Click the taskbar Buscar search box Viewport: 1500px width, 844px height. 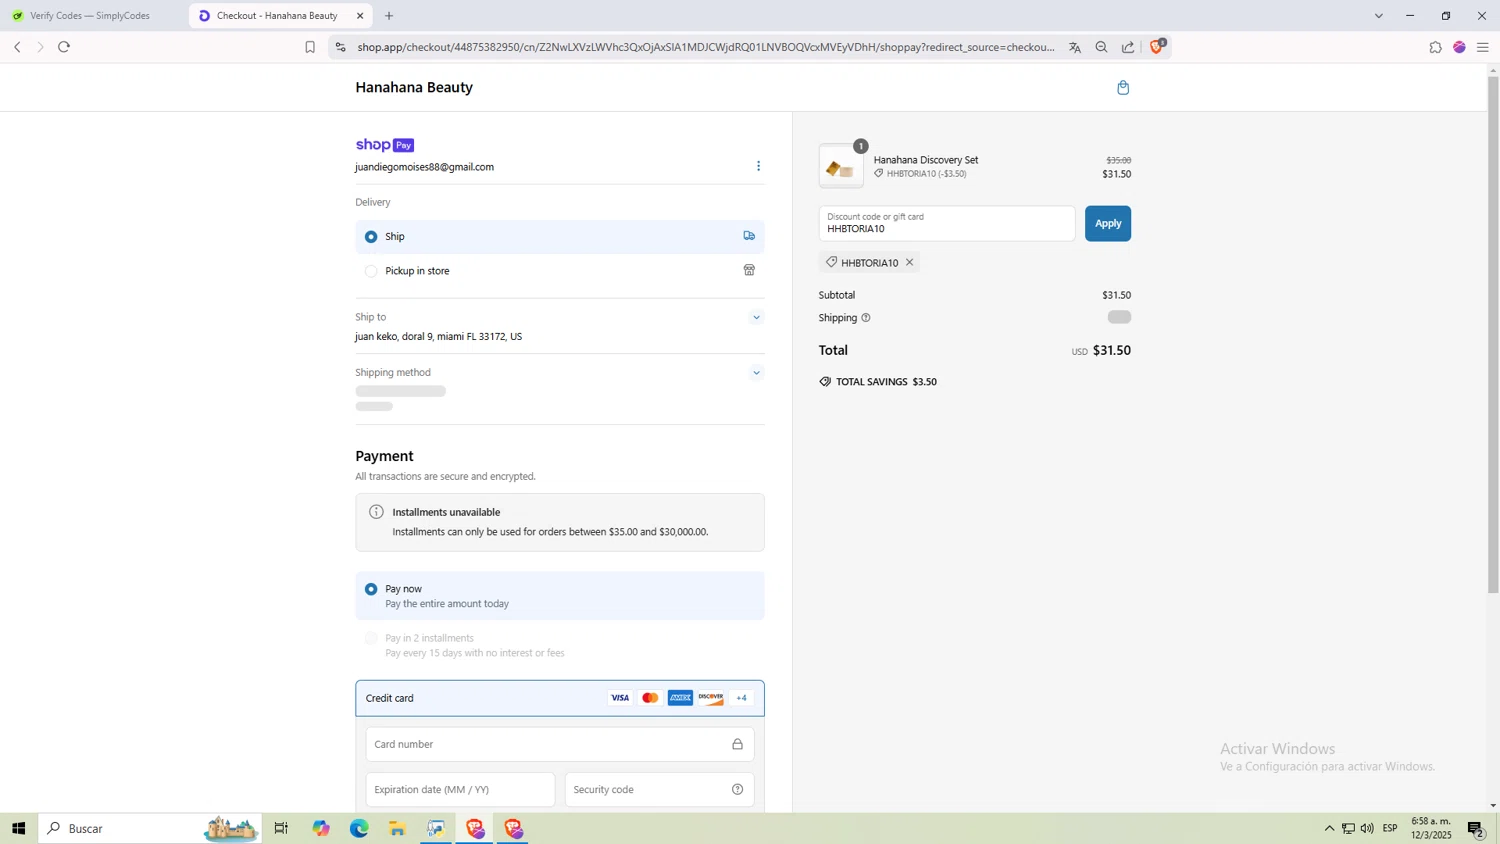[x=150, y=828]
